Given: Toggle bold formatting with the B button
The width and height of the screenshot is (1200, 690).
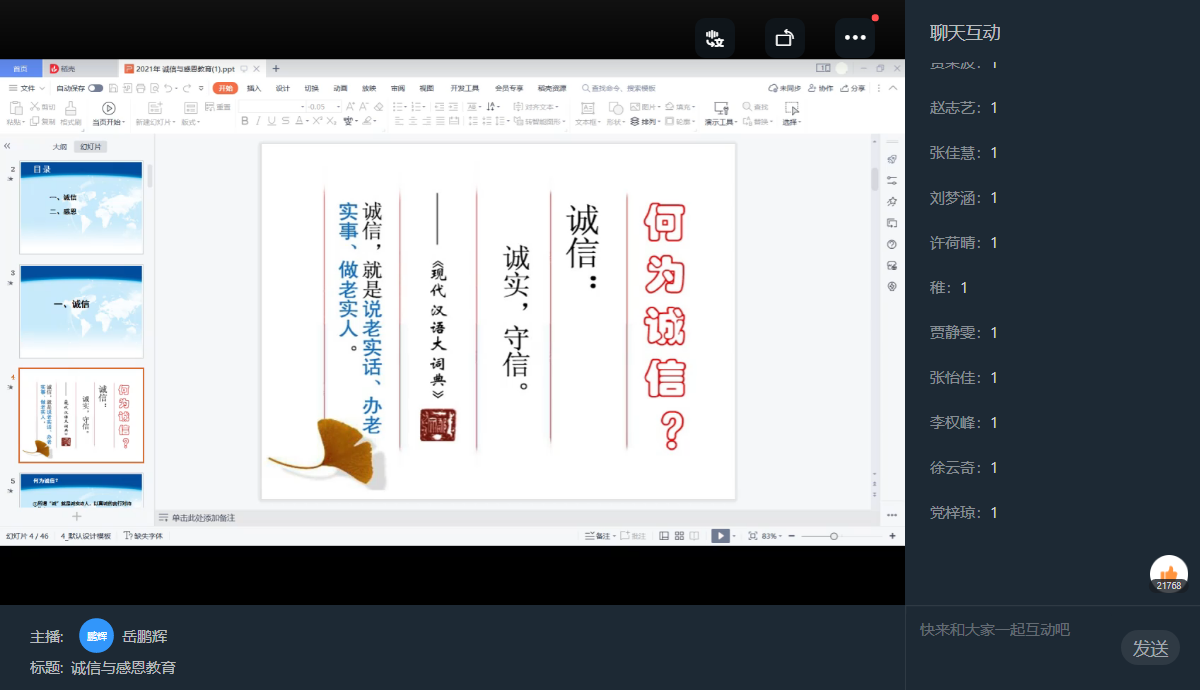Looking at the screenshot, I should coord(244,121).
